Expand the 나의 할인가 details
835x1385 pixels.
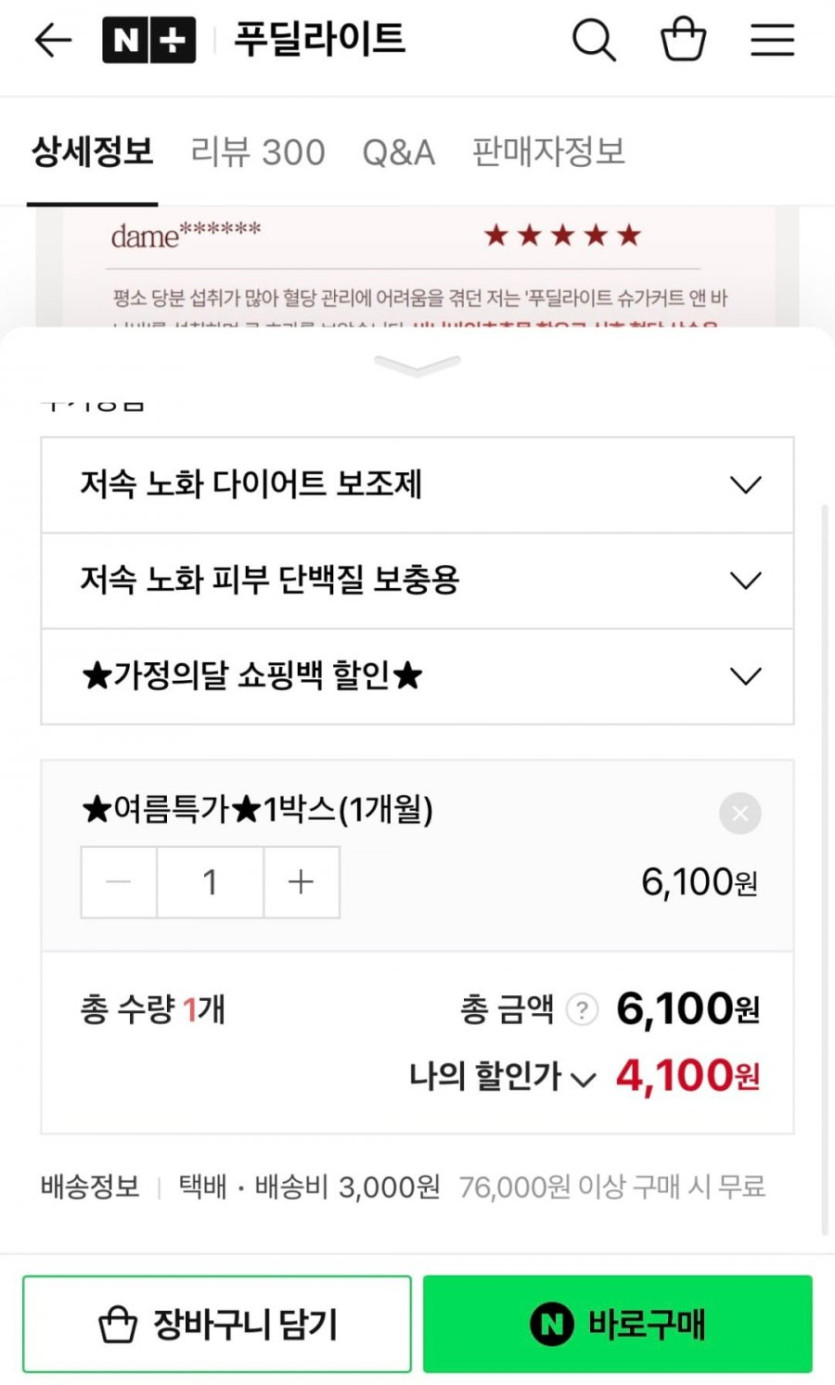[x=583, y=1078]
